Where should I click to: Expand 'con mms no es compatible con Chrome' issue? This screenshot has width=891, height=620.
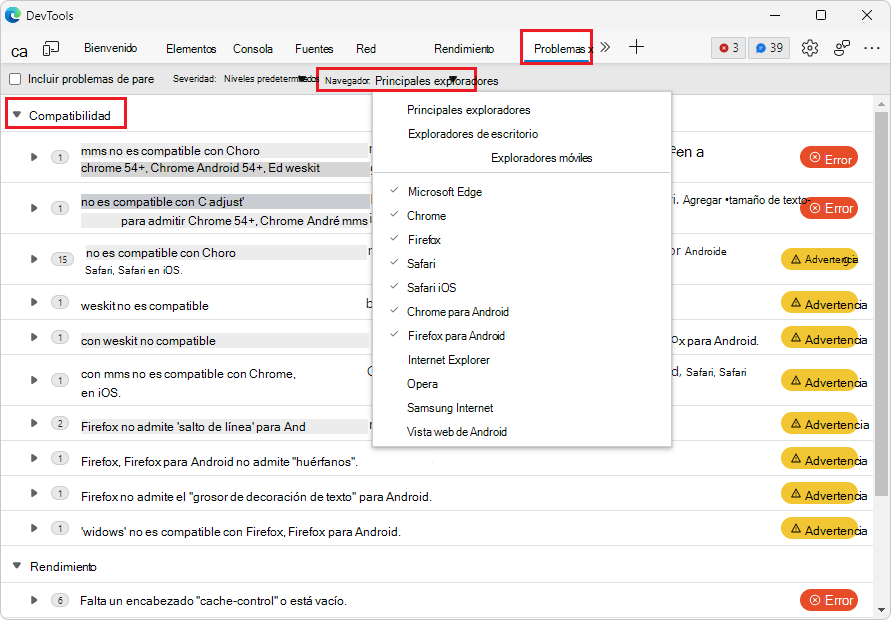pyautogui.click(x=34, y=380)
